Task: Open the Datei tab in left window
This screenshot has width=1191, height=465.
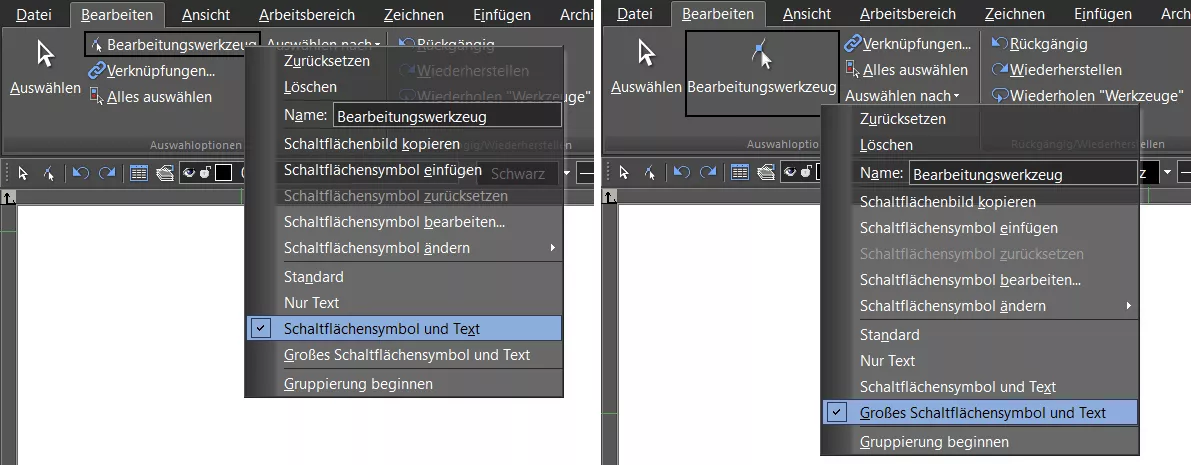Action: (x=33, y=14)
